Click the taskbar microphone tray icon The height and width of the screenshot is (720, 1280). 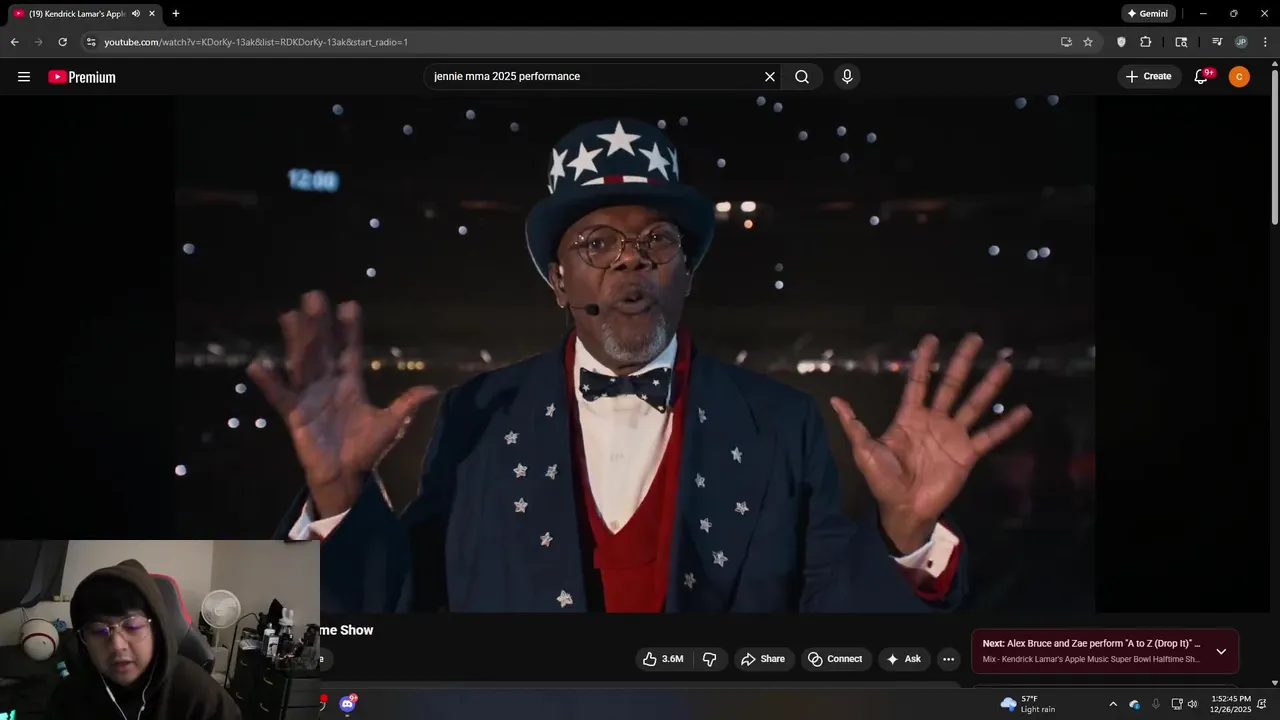(1156, 704)
